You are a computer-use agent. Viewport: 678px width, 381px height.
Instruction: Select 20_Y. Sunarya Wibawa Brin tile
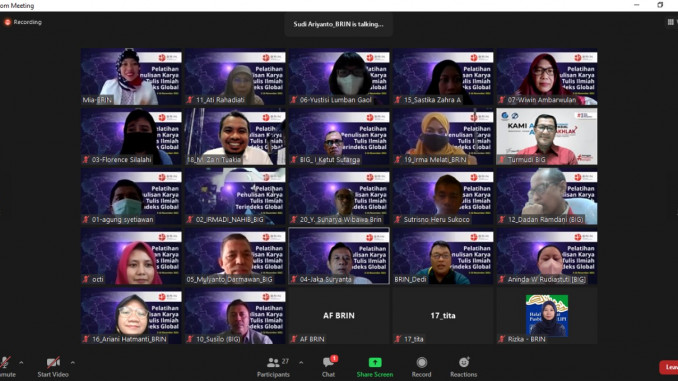click(339, 196)
